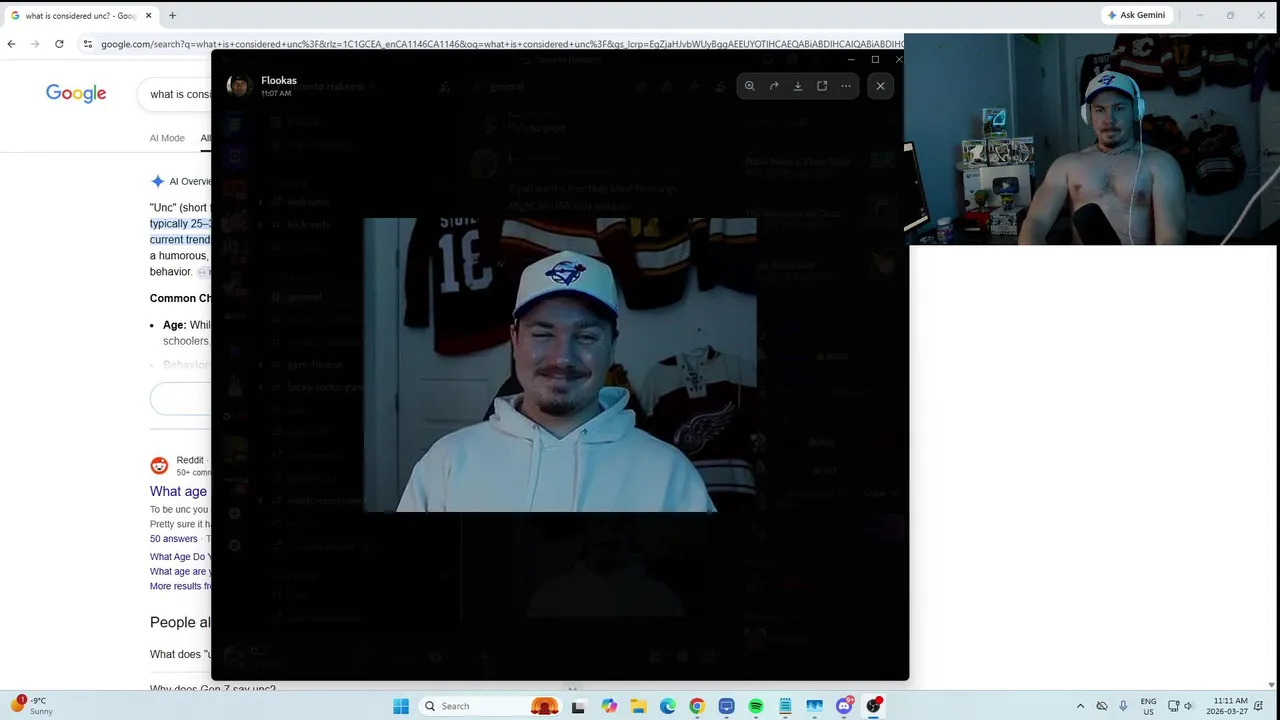
Task: Click the Flookas username in viewer header
Action: point(279,80)
